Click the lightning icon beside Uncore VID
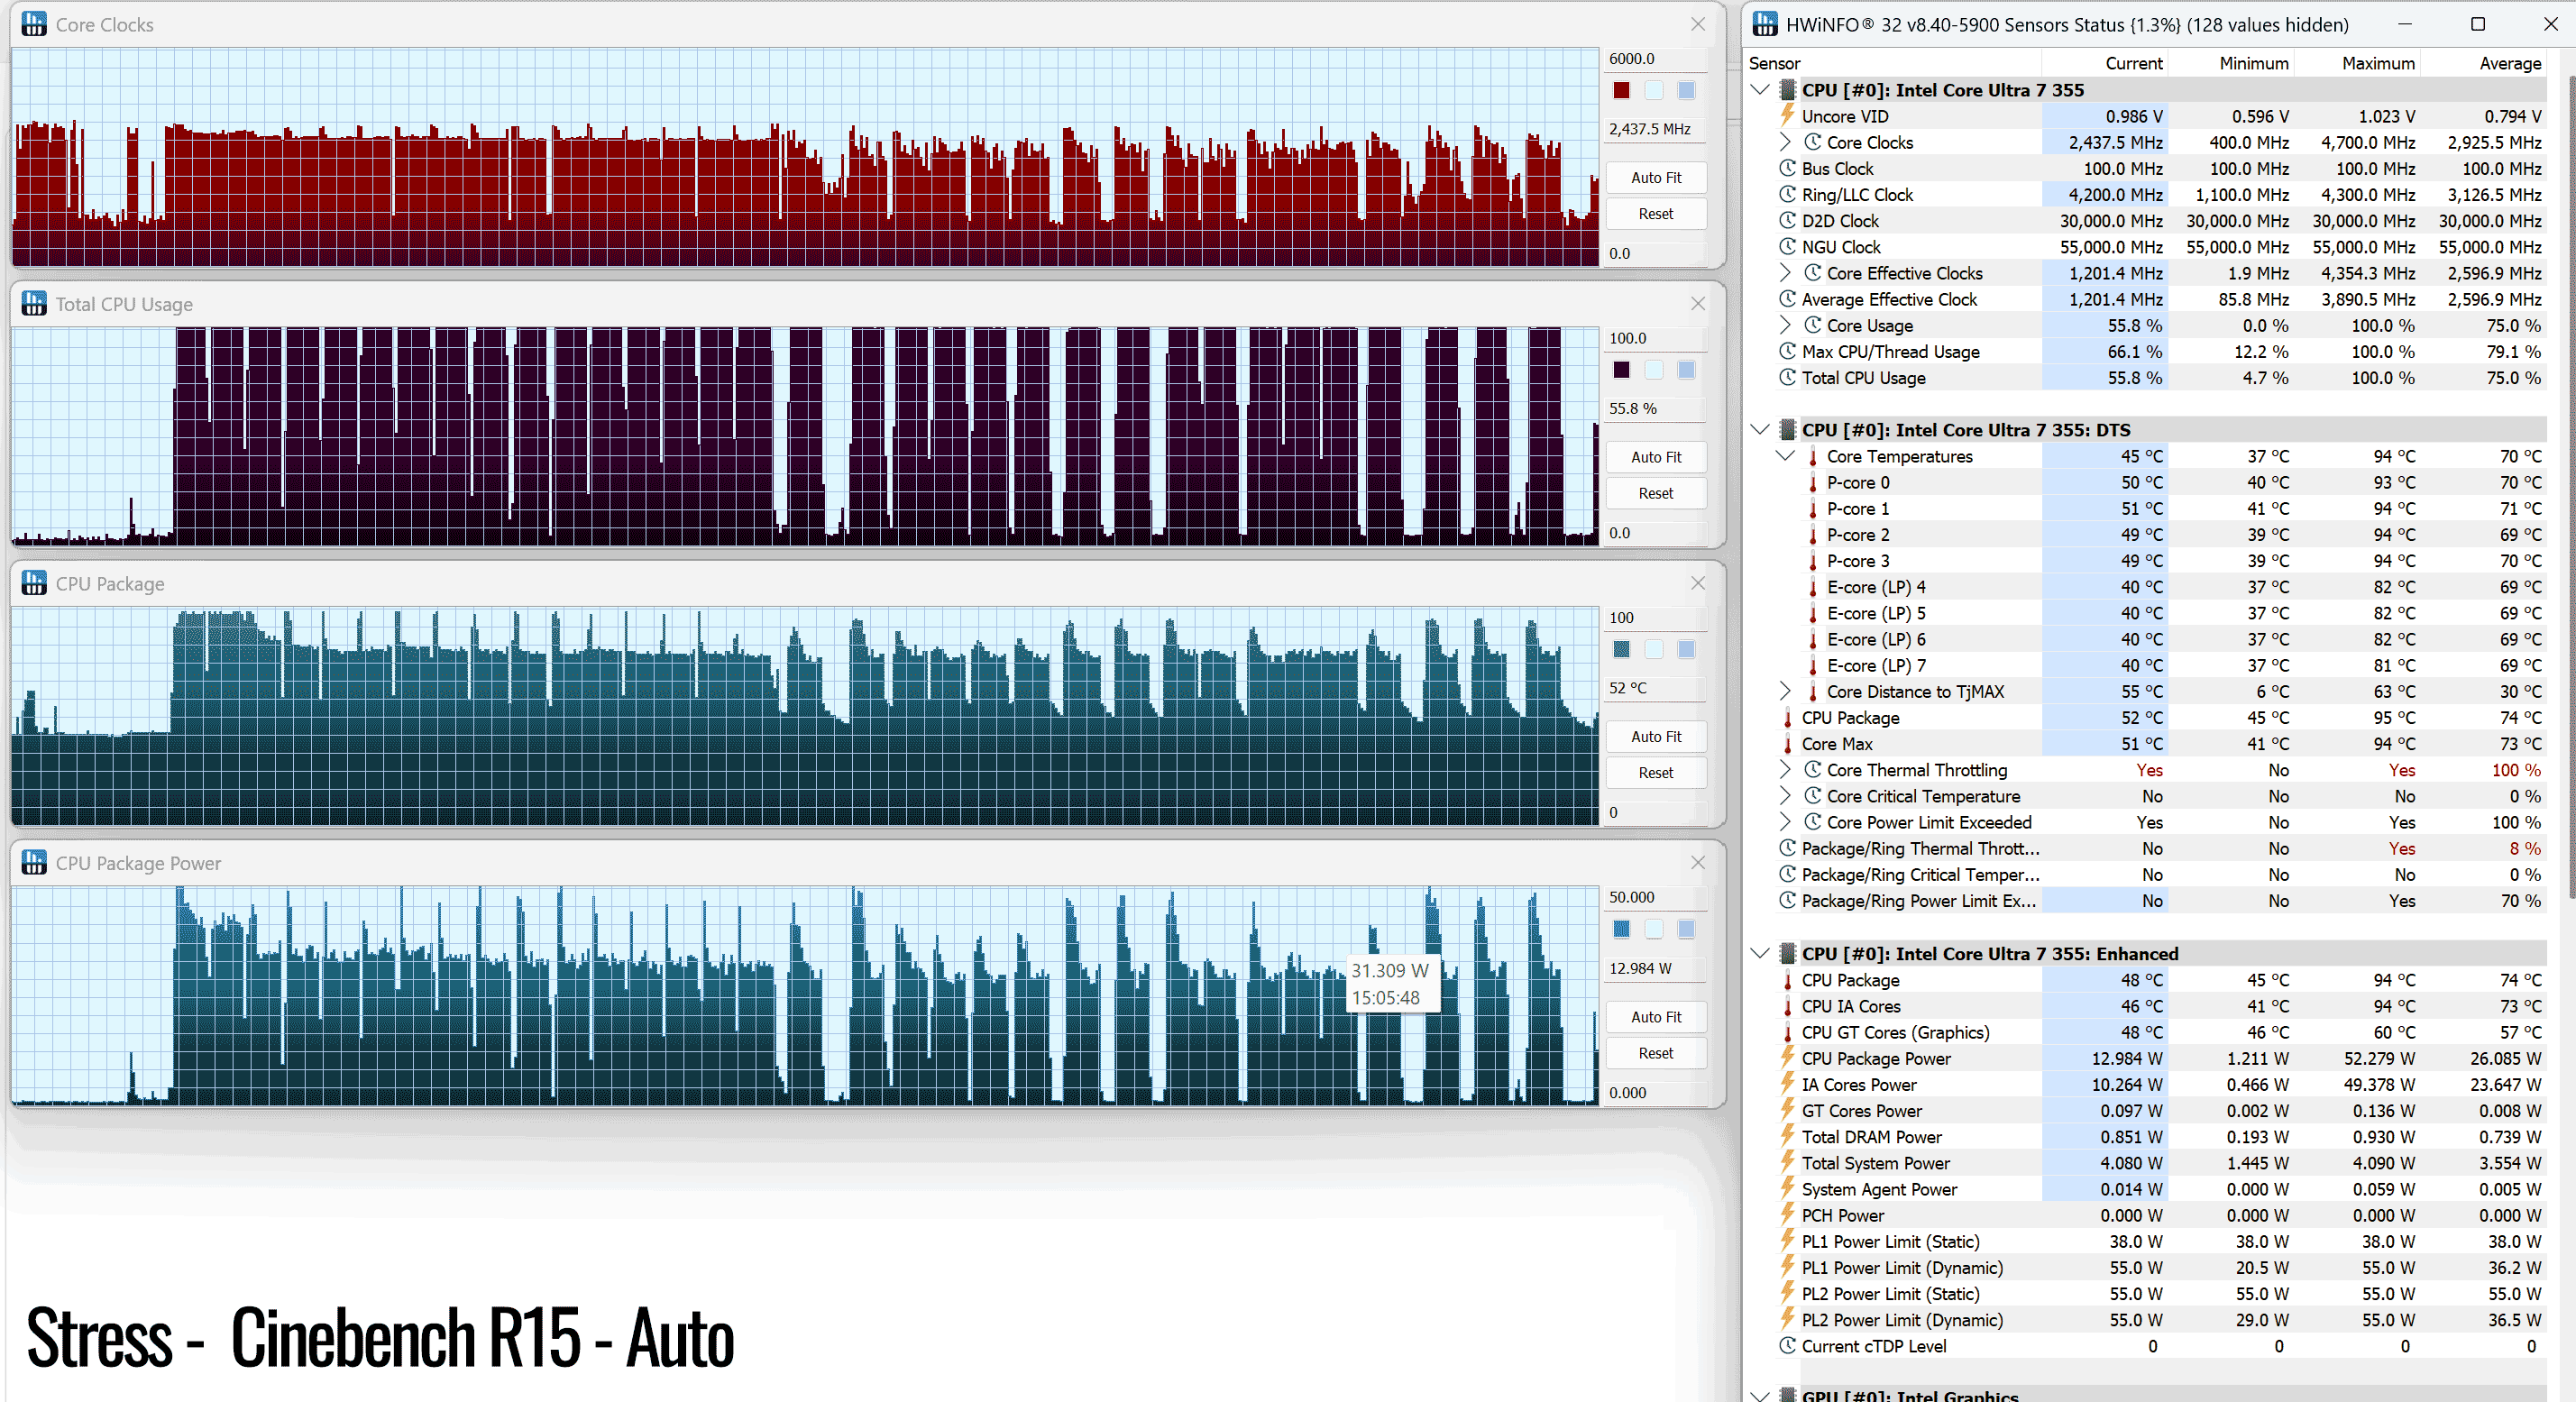Viewport: 2576px width, 1402px height. click(1787, 116)
